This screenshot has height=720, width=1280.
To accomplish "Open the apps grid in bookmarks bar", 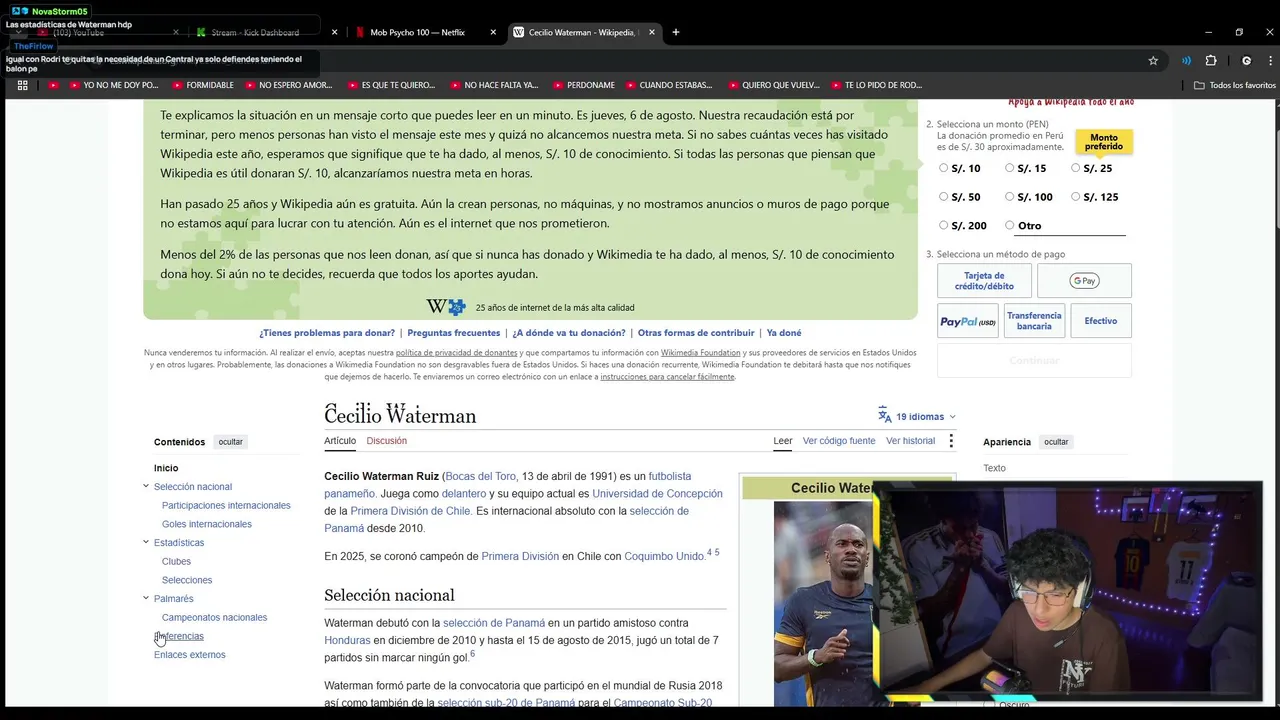I will click(23, 85).
